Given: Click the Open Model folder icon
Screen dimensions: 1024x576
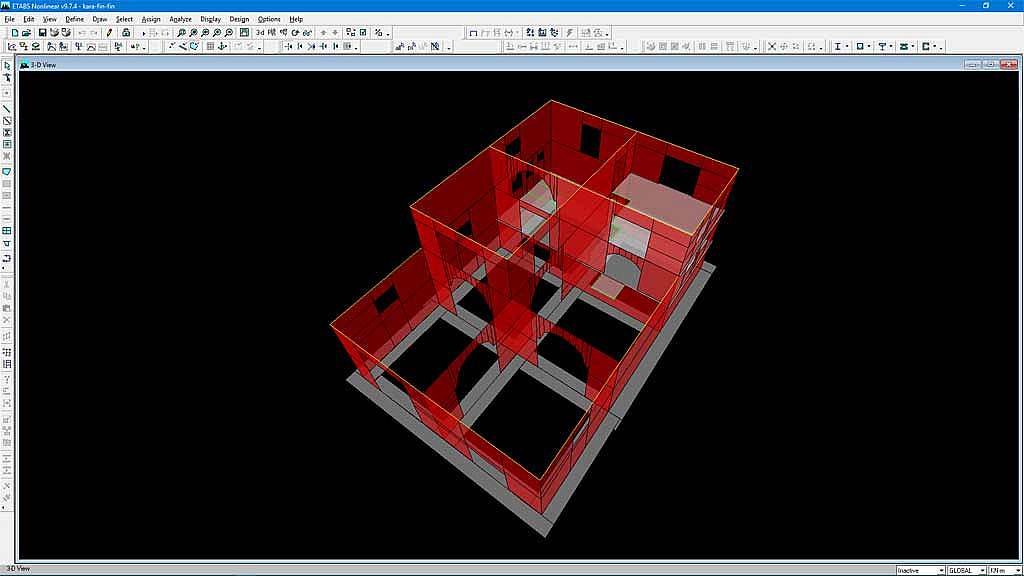Looking at the screenshot, I should pyautogui.click(x=28, y=32).
